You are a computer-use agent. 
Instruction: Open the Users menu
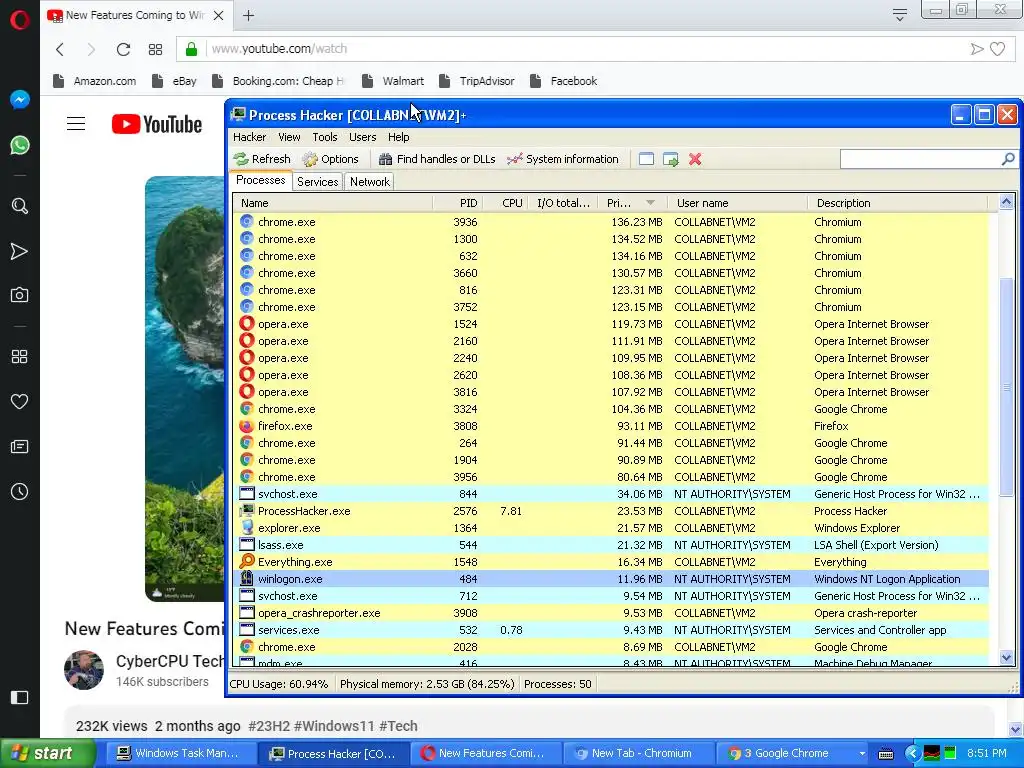(362, 137)
